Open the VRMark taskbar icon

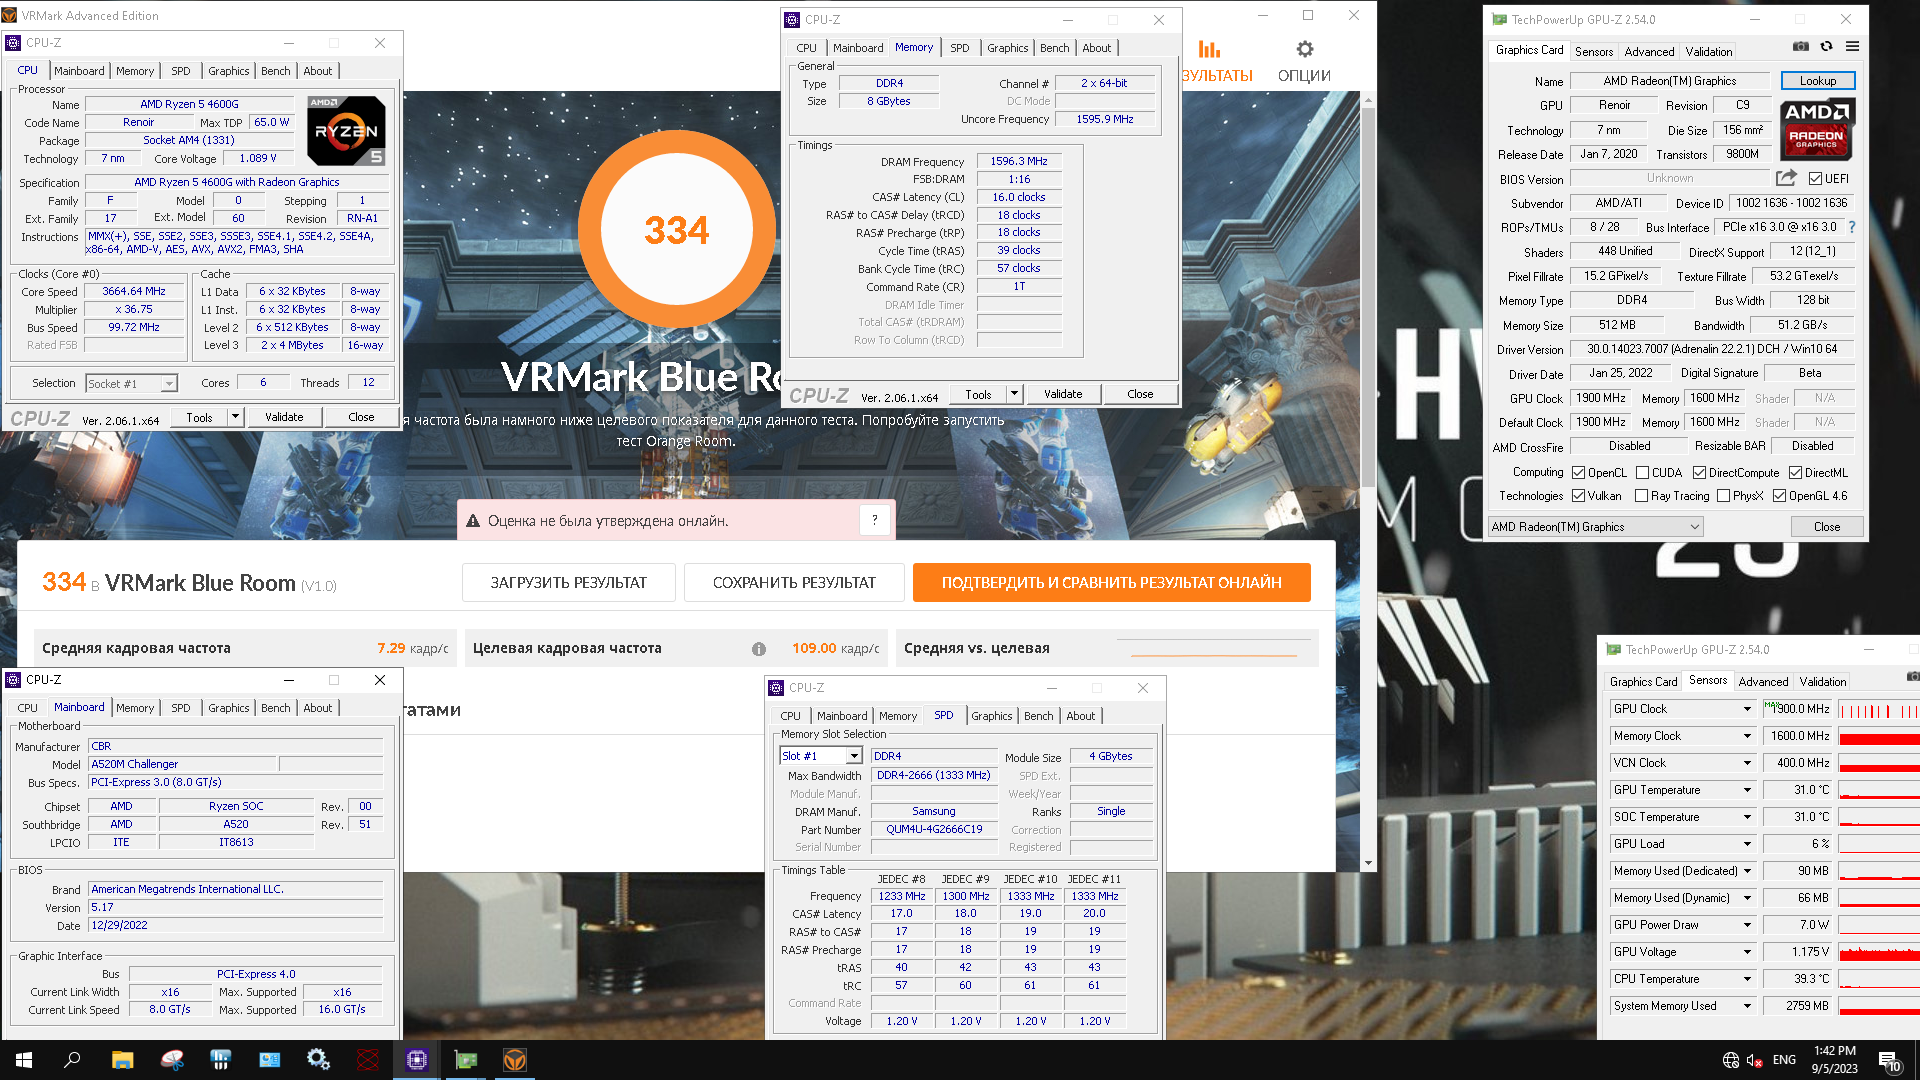[515, 1060]
